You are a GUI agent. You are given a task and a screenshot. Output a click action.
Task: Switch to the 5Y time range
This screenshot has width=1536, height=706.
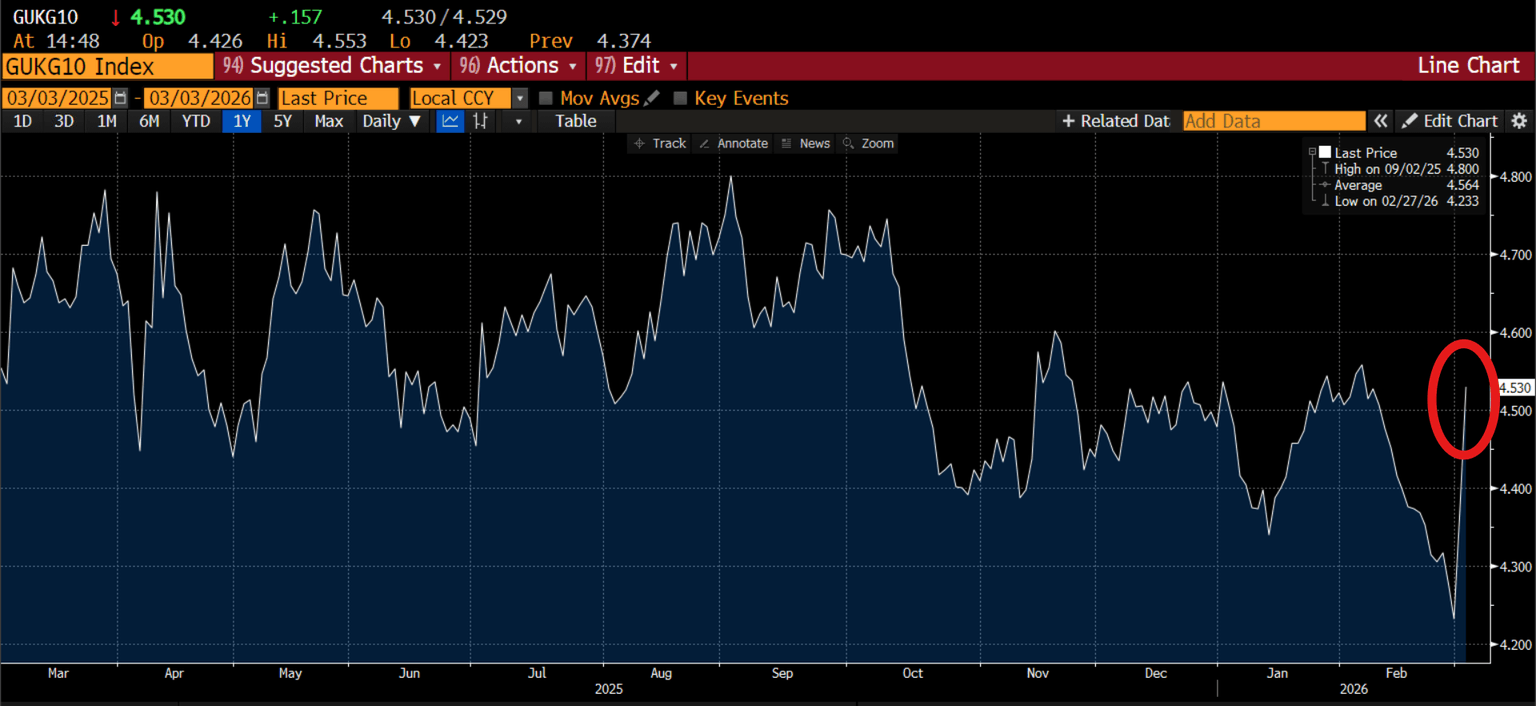click(x=284, y=121)
